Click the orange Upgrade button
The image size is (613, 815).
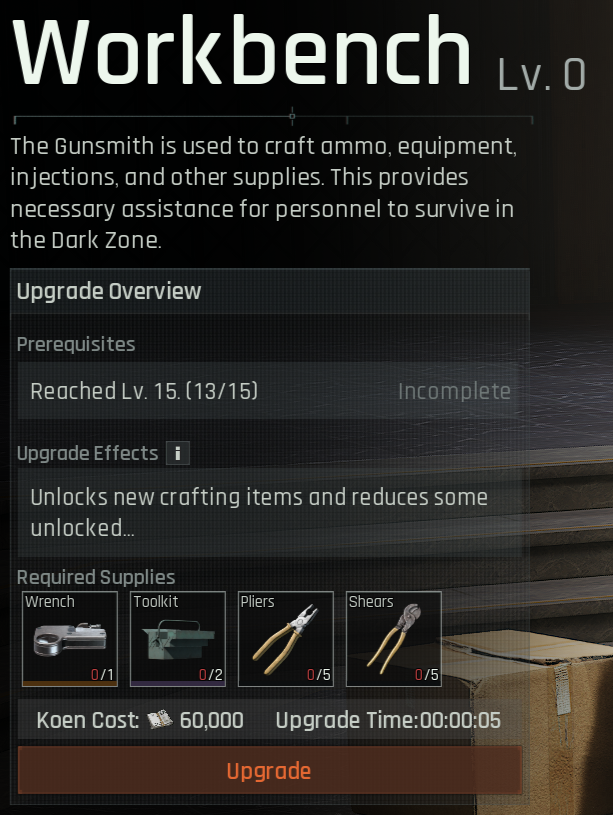coord(270,770)
